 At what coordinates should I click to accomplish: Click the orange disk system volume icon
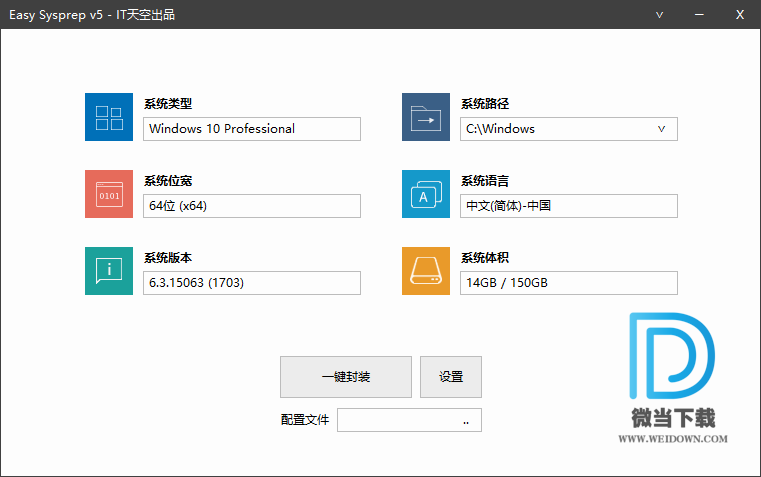click(426, 271)
